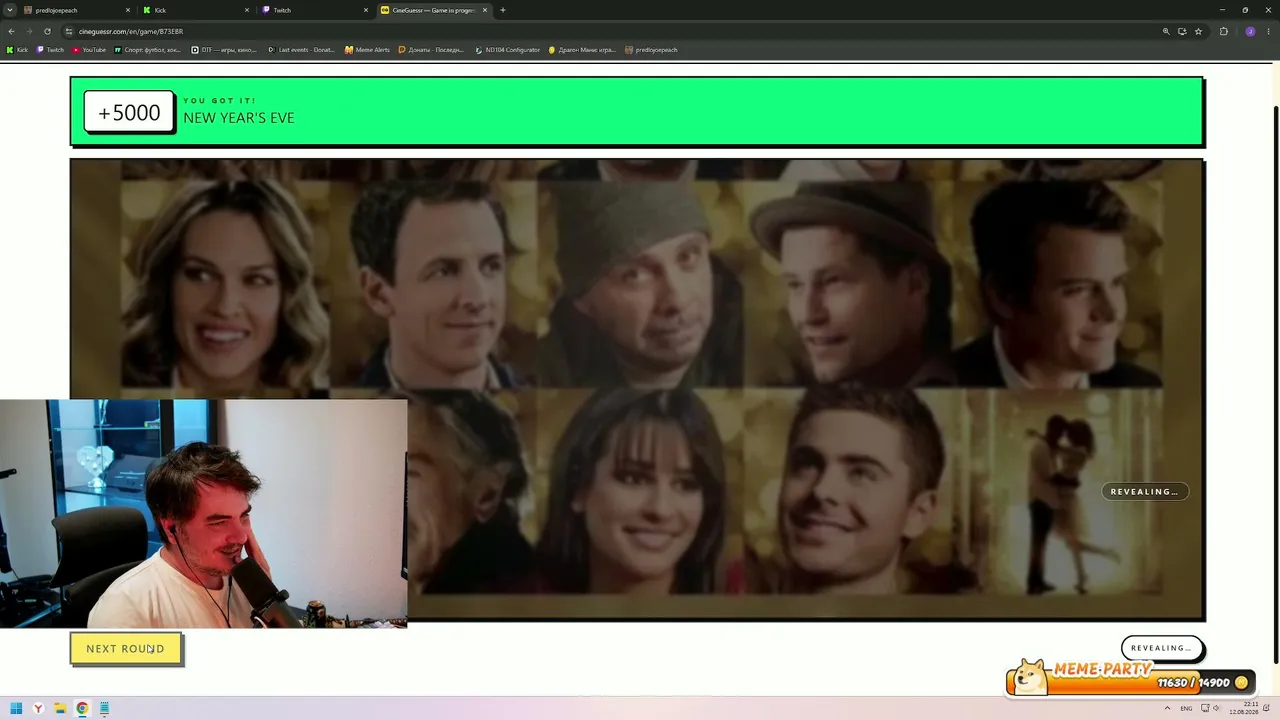Open the DTF games and movies bookmark

click(224, 50)
